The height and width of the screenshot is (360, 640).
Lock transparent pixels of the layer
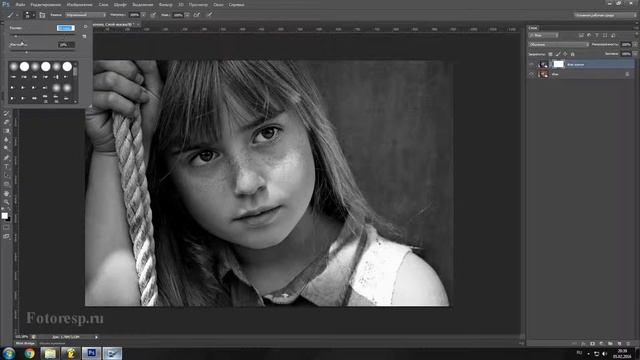(550, 54)
